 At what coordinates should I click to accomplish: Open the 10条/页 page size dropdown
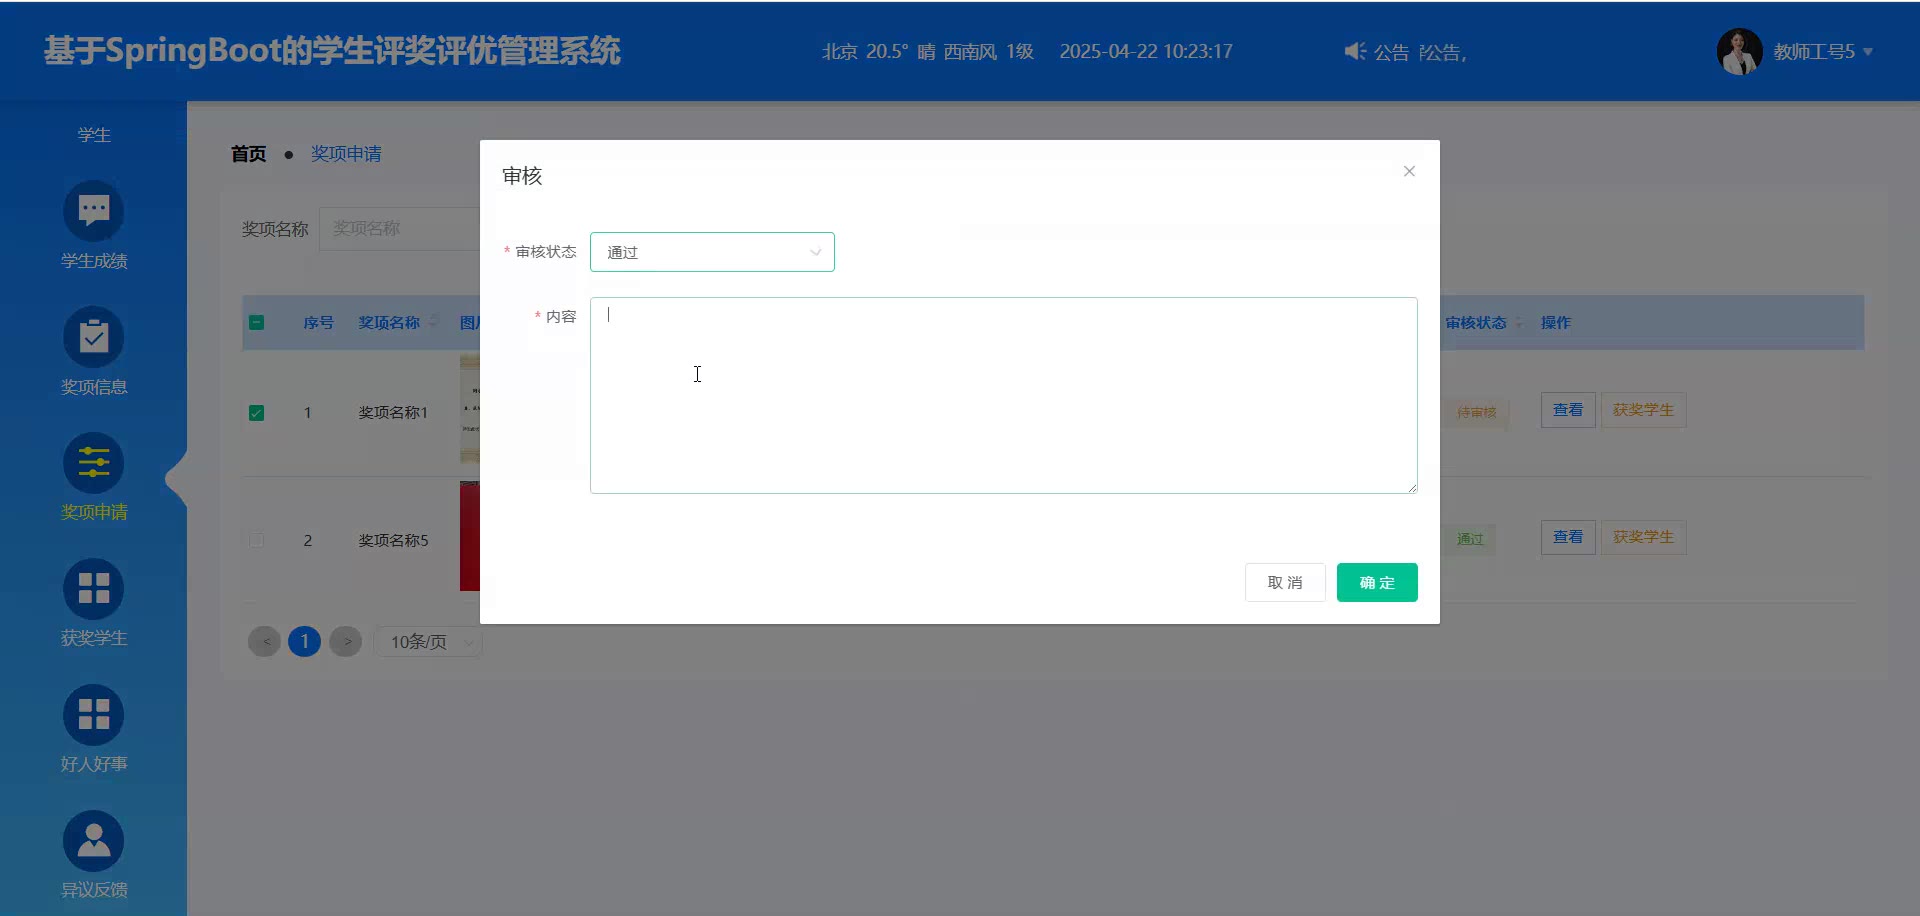click(x=428, y=642)
